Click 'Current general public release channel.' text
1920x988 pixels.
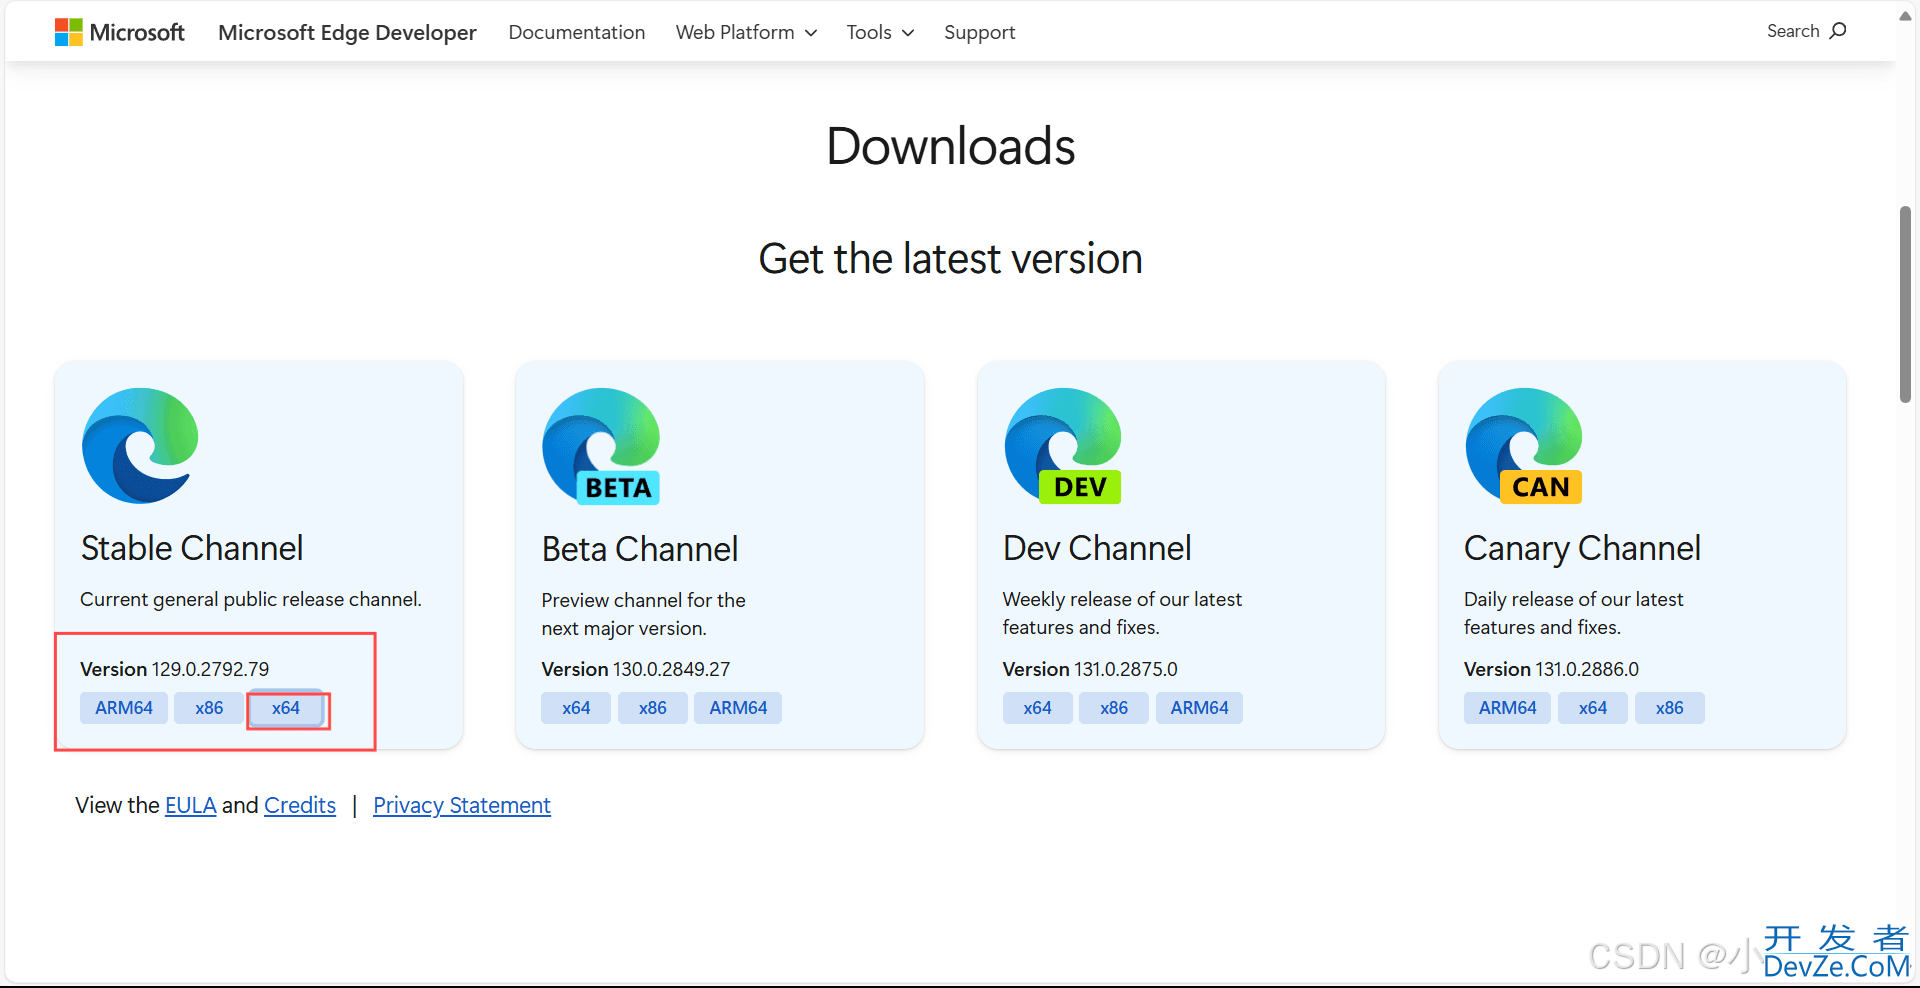point(251,599)
